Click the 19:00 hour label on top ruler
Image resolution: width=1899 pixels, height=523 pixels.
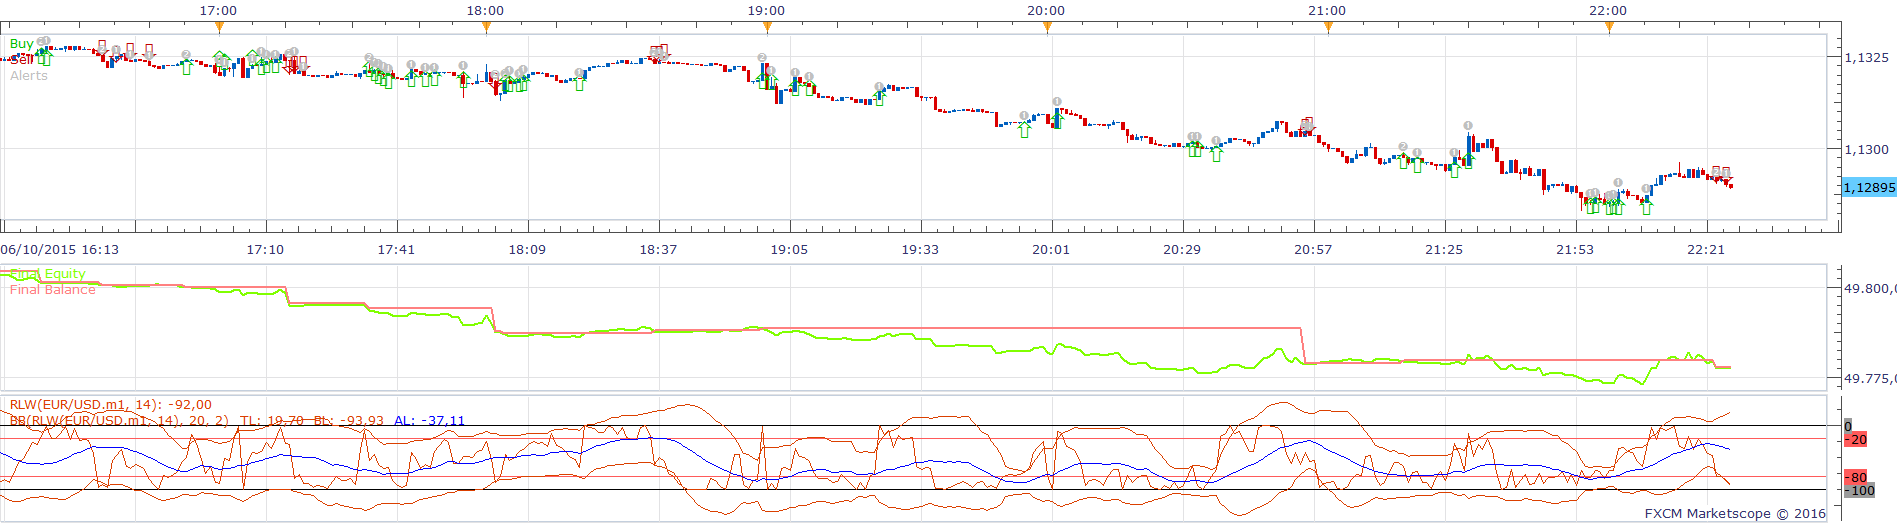(x=766, y=11)
